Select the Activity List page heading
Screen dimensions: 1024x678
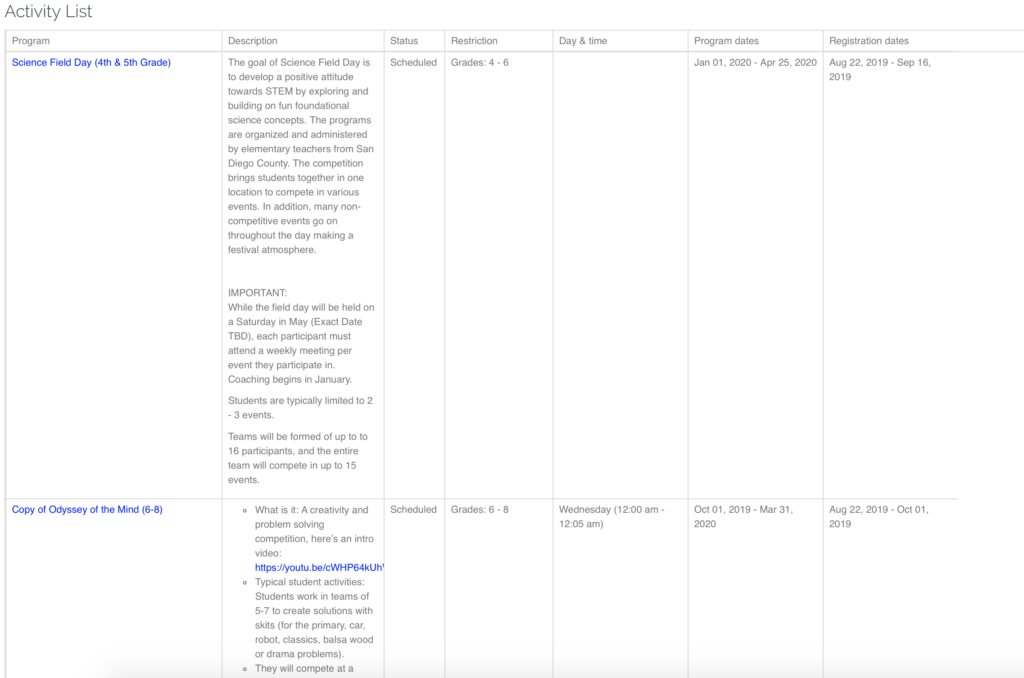[x=48, y=12]
